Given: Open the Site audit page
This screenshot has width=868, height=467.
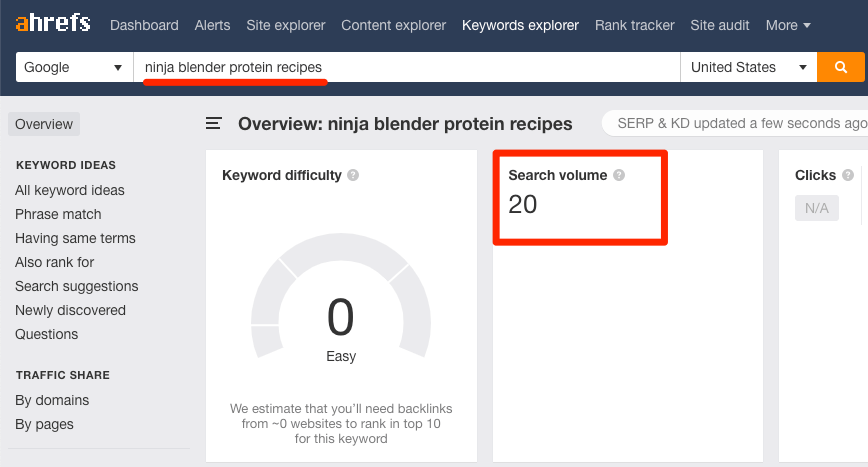Looking at the screenshot, I should pyautogui.click(x=720, y=25).
